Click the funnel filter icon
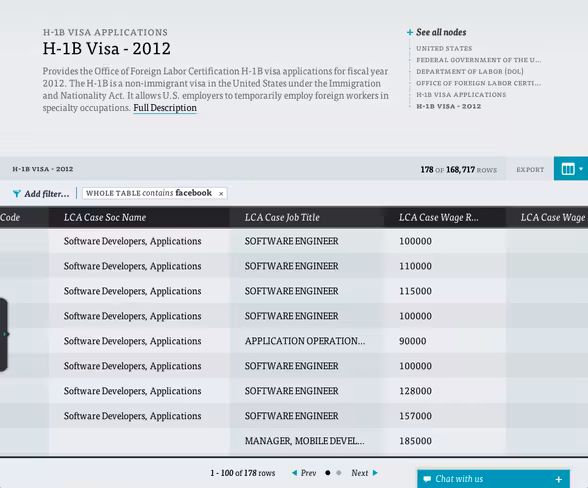588x488 pixels. tap(16, 194)
